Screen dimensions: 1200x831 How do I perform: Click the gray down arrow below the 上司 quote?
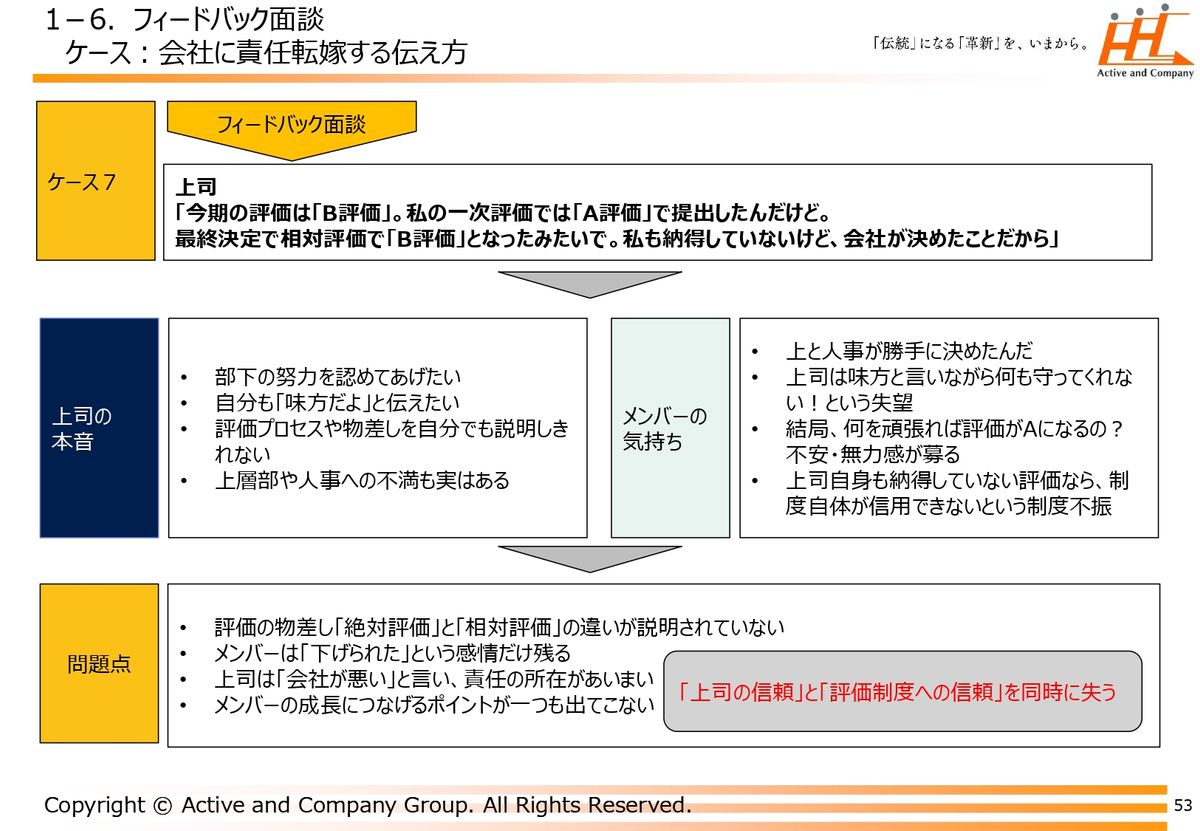click(589, 283)
